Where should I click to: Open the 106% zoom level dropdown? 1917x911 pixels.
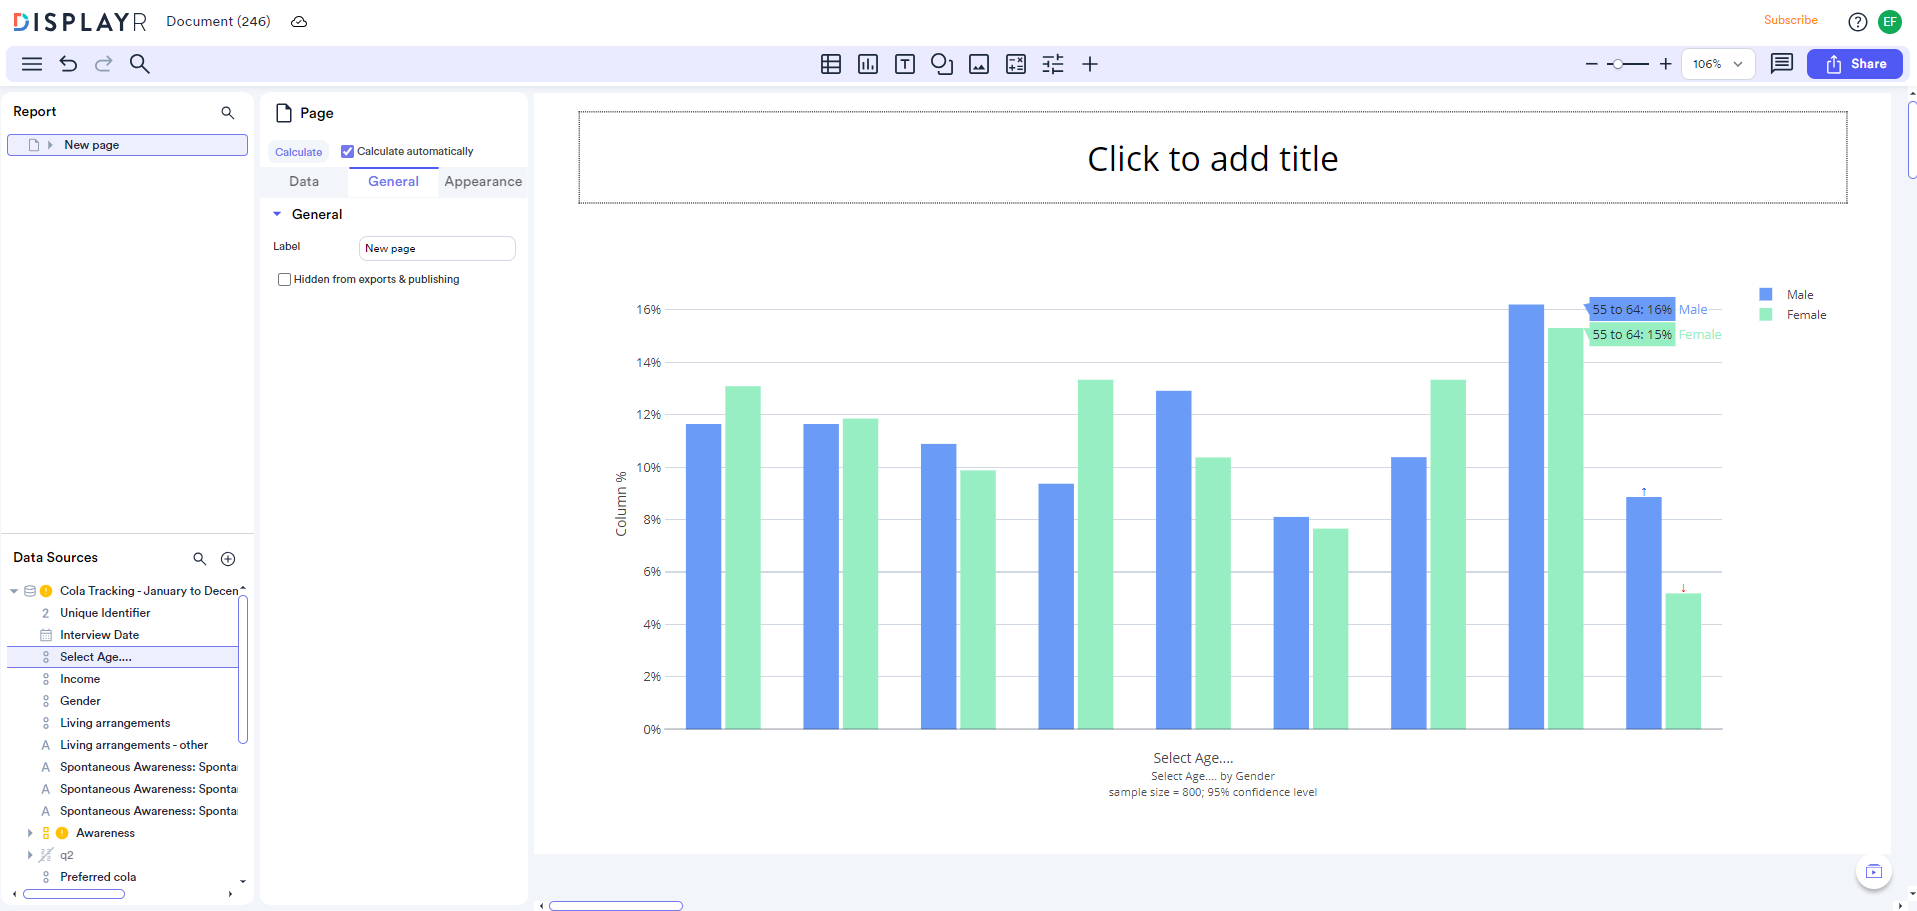(1717, 64)
